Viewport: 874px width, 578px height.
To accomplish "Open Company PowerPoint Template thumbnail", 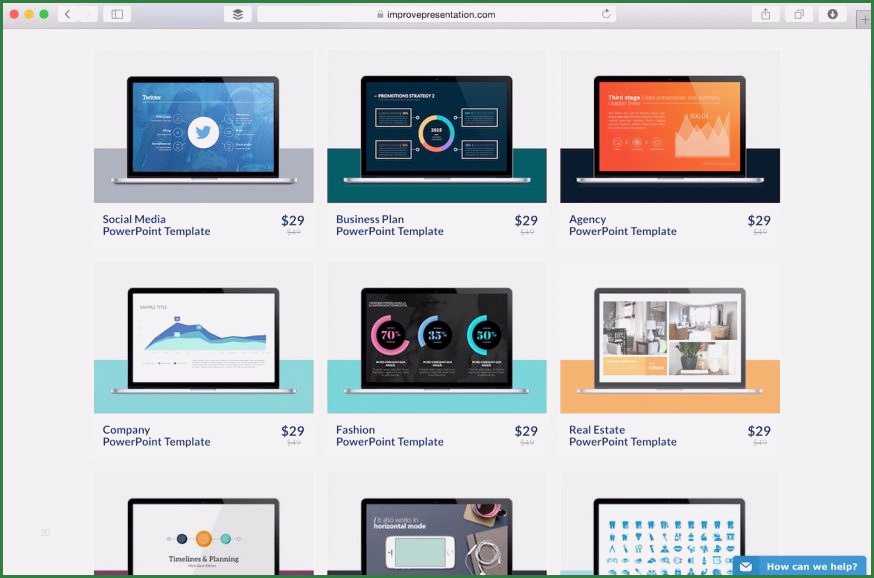I will [x=203, y=338].
